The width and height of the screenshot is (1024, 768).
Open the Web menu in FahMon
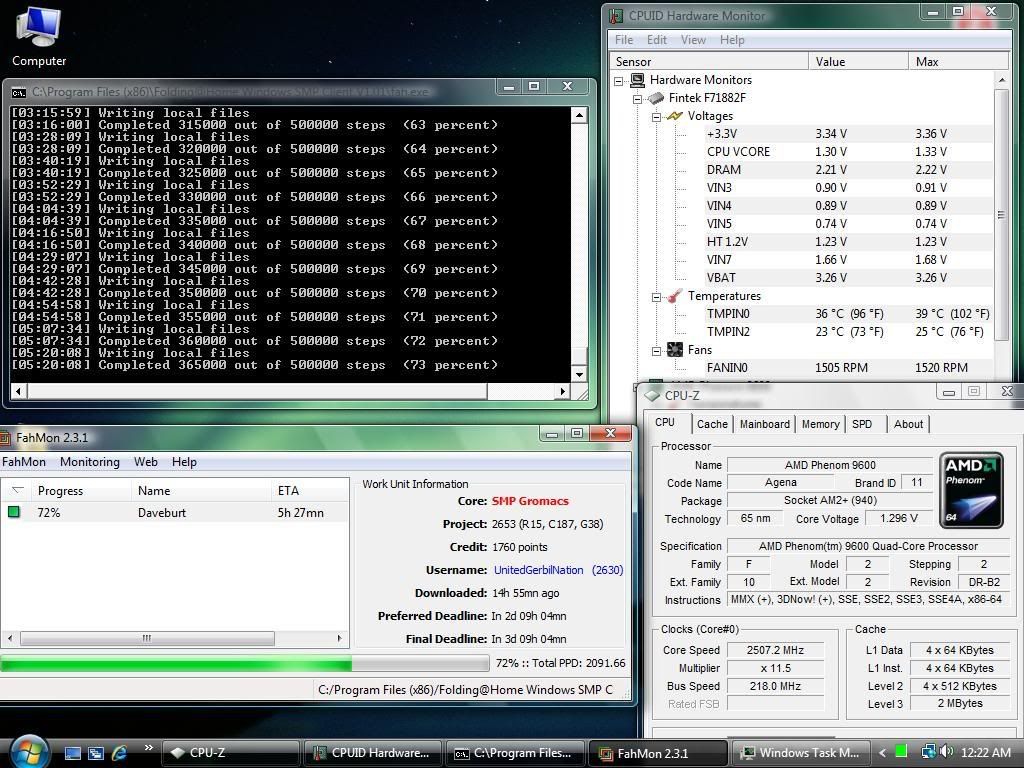pos(146,462)
